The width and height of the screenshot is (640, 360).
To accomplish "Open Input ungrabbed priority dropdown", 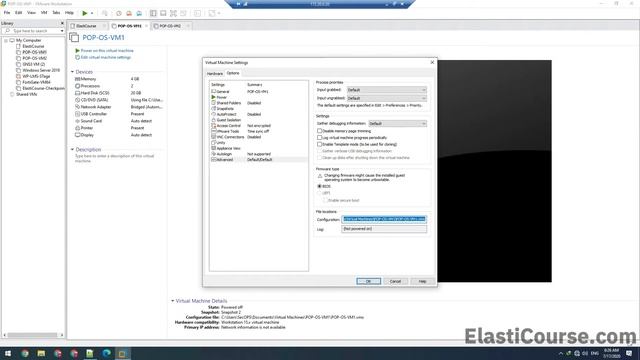I will (387, 98).
